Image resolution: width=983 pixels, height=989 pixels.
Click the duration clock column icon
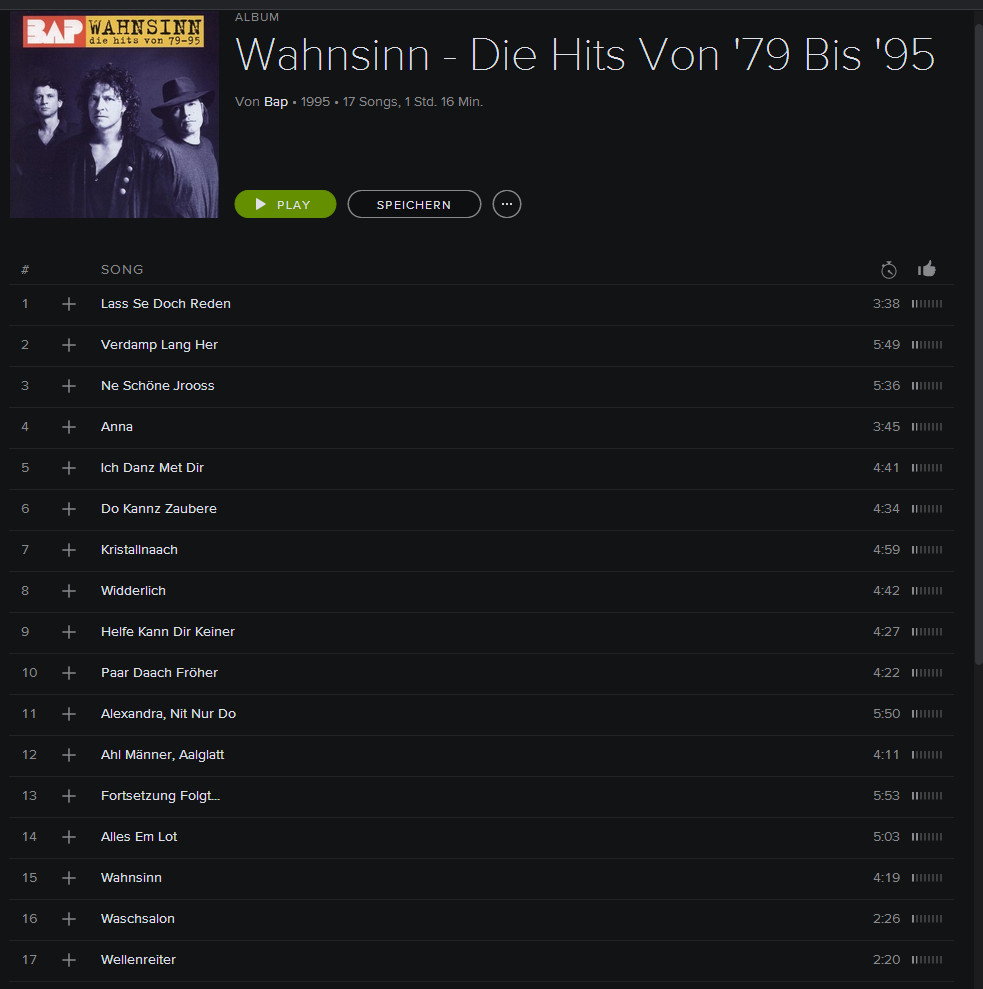(888, 270)
